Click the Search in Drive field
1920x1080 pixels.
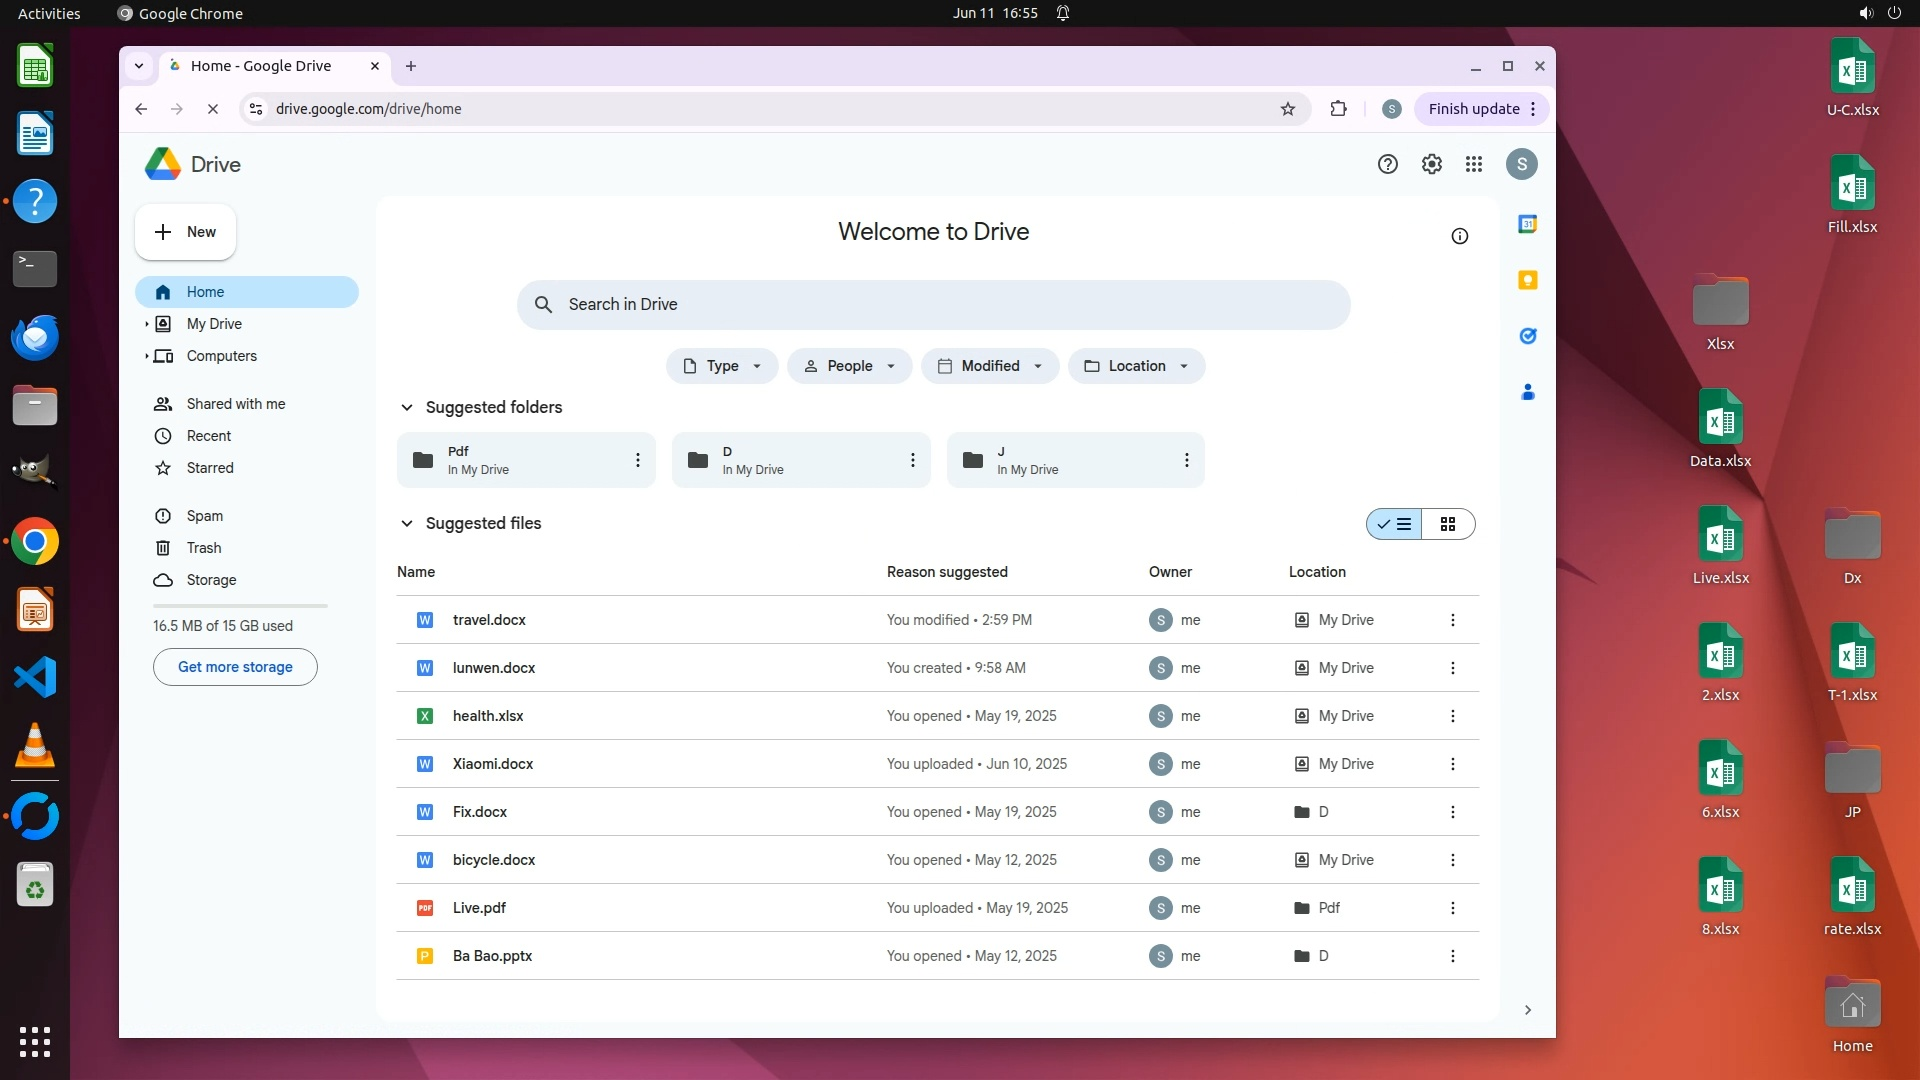[932, 304]
